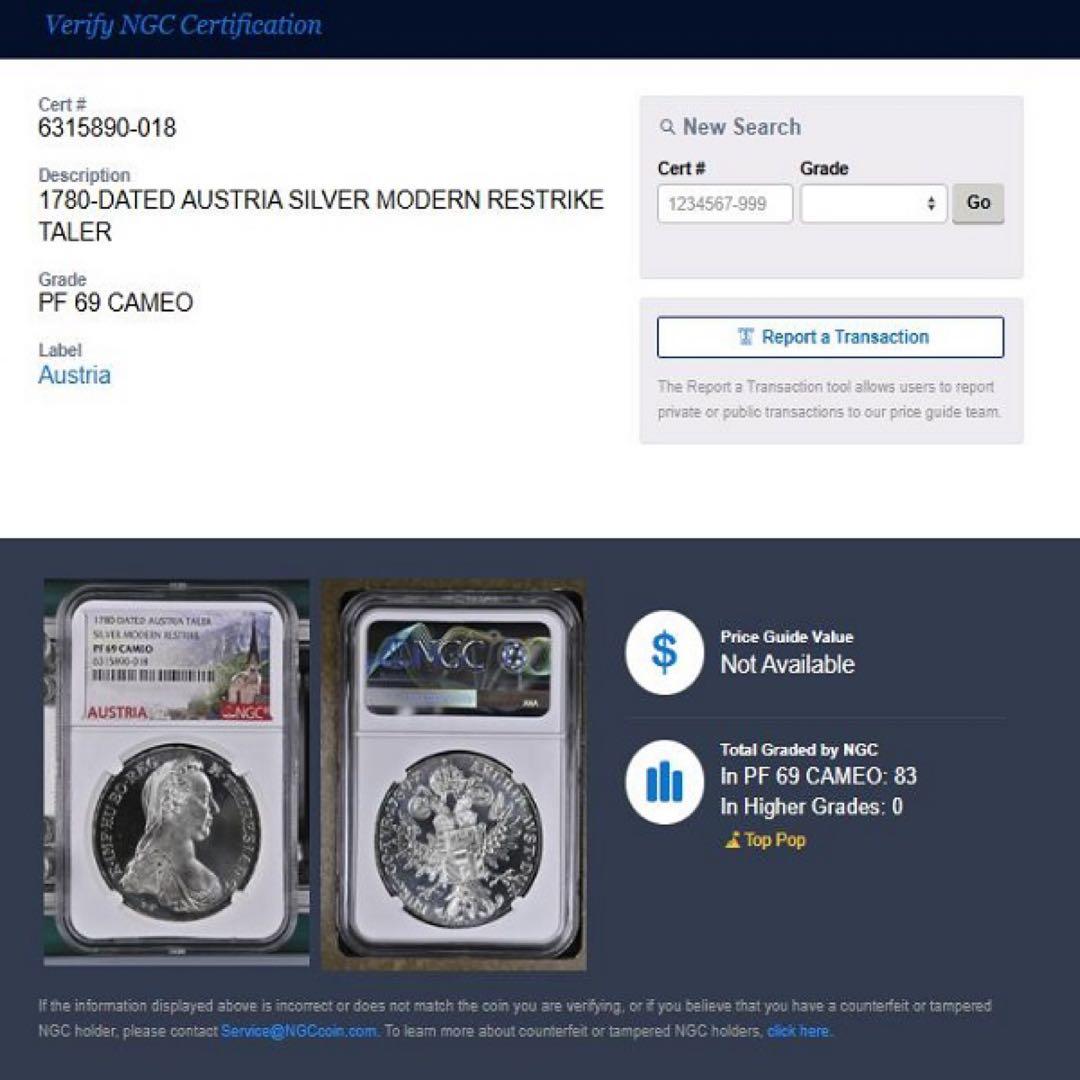Click the Top Pop trophy icon
Image resolution: width=1080 pixels, height=1080 pixels.
coord(732,840)
